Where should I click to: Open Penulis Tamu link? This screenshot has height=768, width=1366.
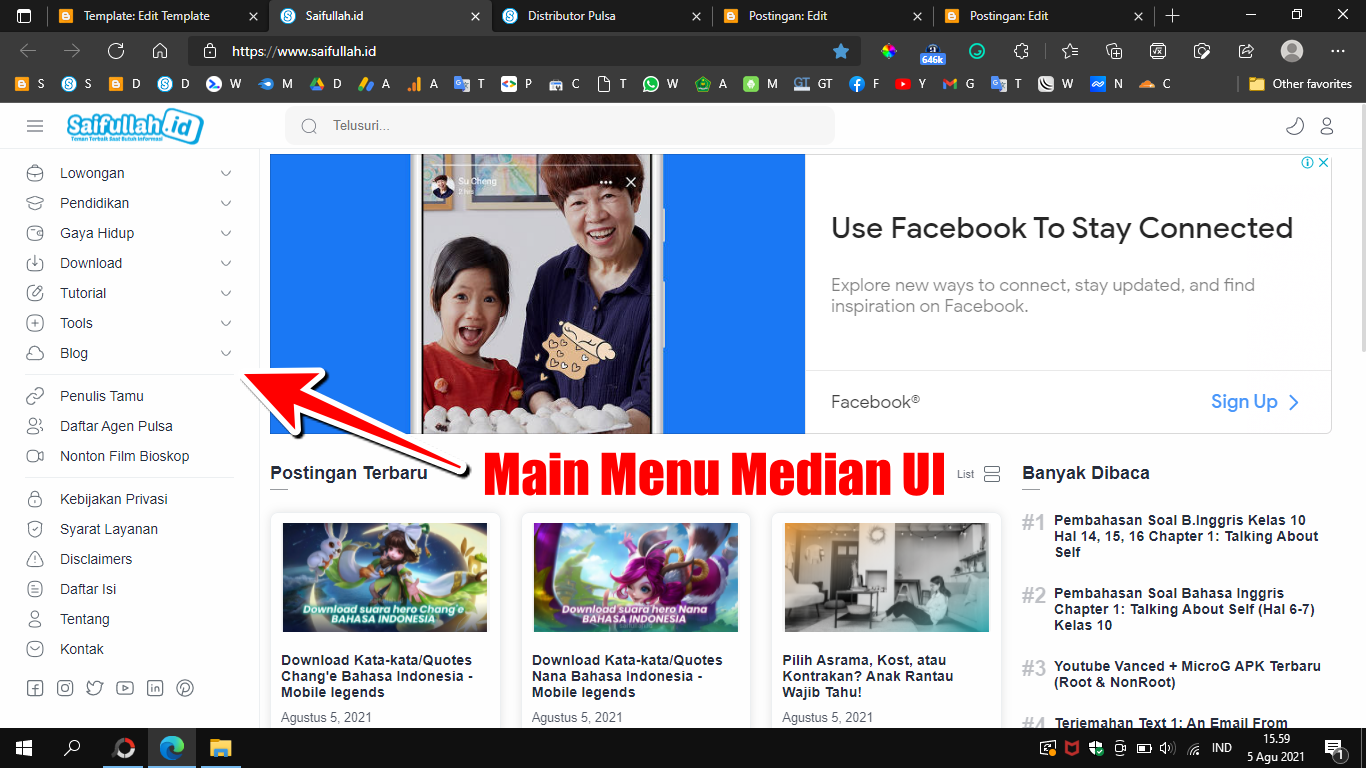[x=102, y=396]
